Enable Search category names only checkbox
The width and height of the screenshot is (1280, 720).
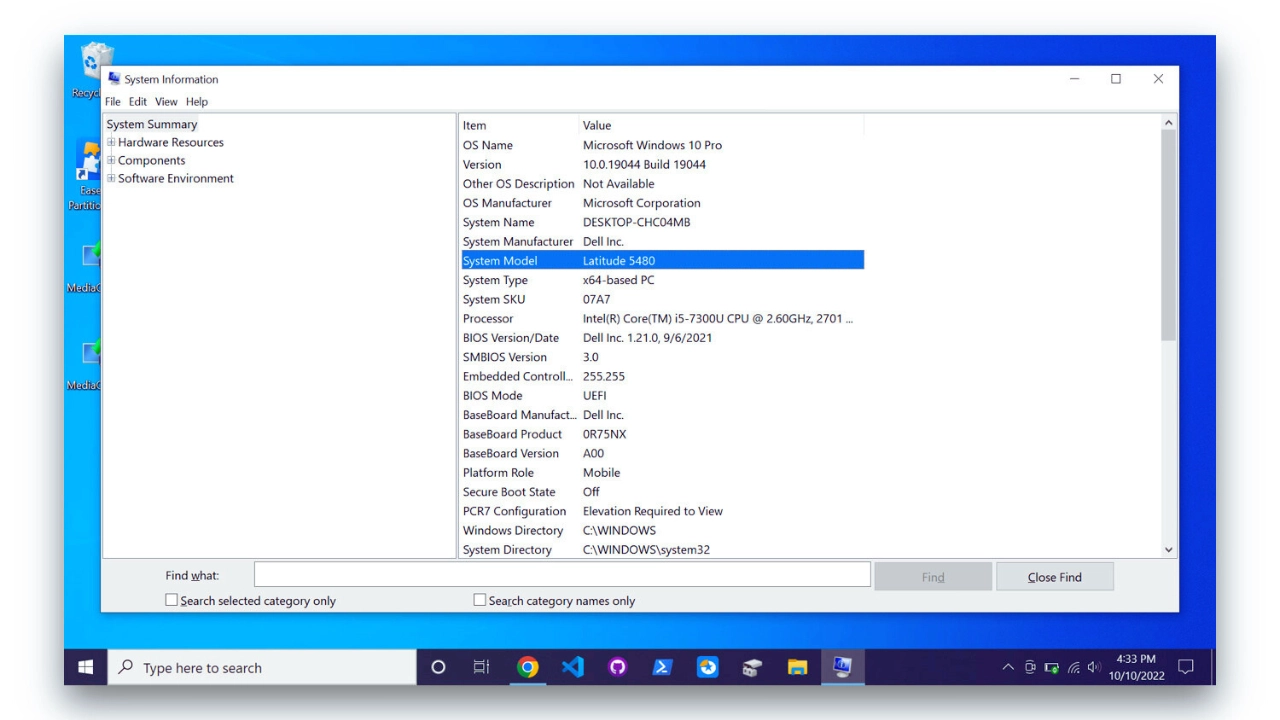479,600
